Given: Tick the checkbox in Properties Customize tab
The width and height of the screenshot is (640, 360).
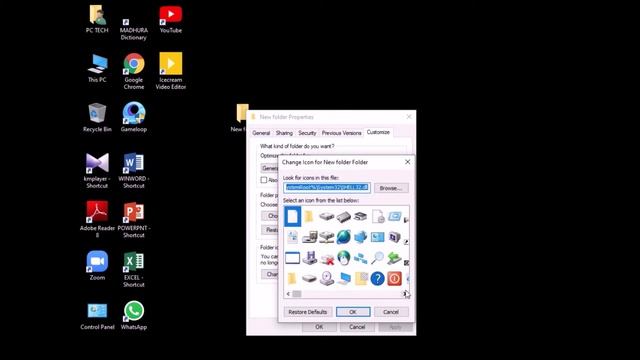Looking at the screenshot, I should [264, 180].
